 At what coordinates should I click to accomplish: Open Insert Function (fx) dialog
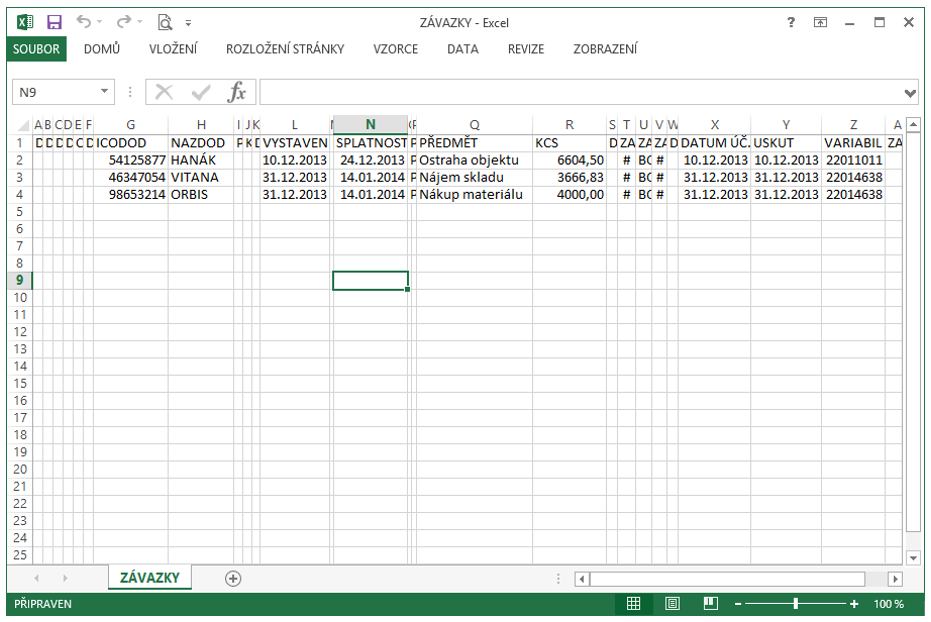click(237, 92)
